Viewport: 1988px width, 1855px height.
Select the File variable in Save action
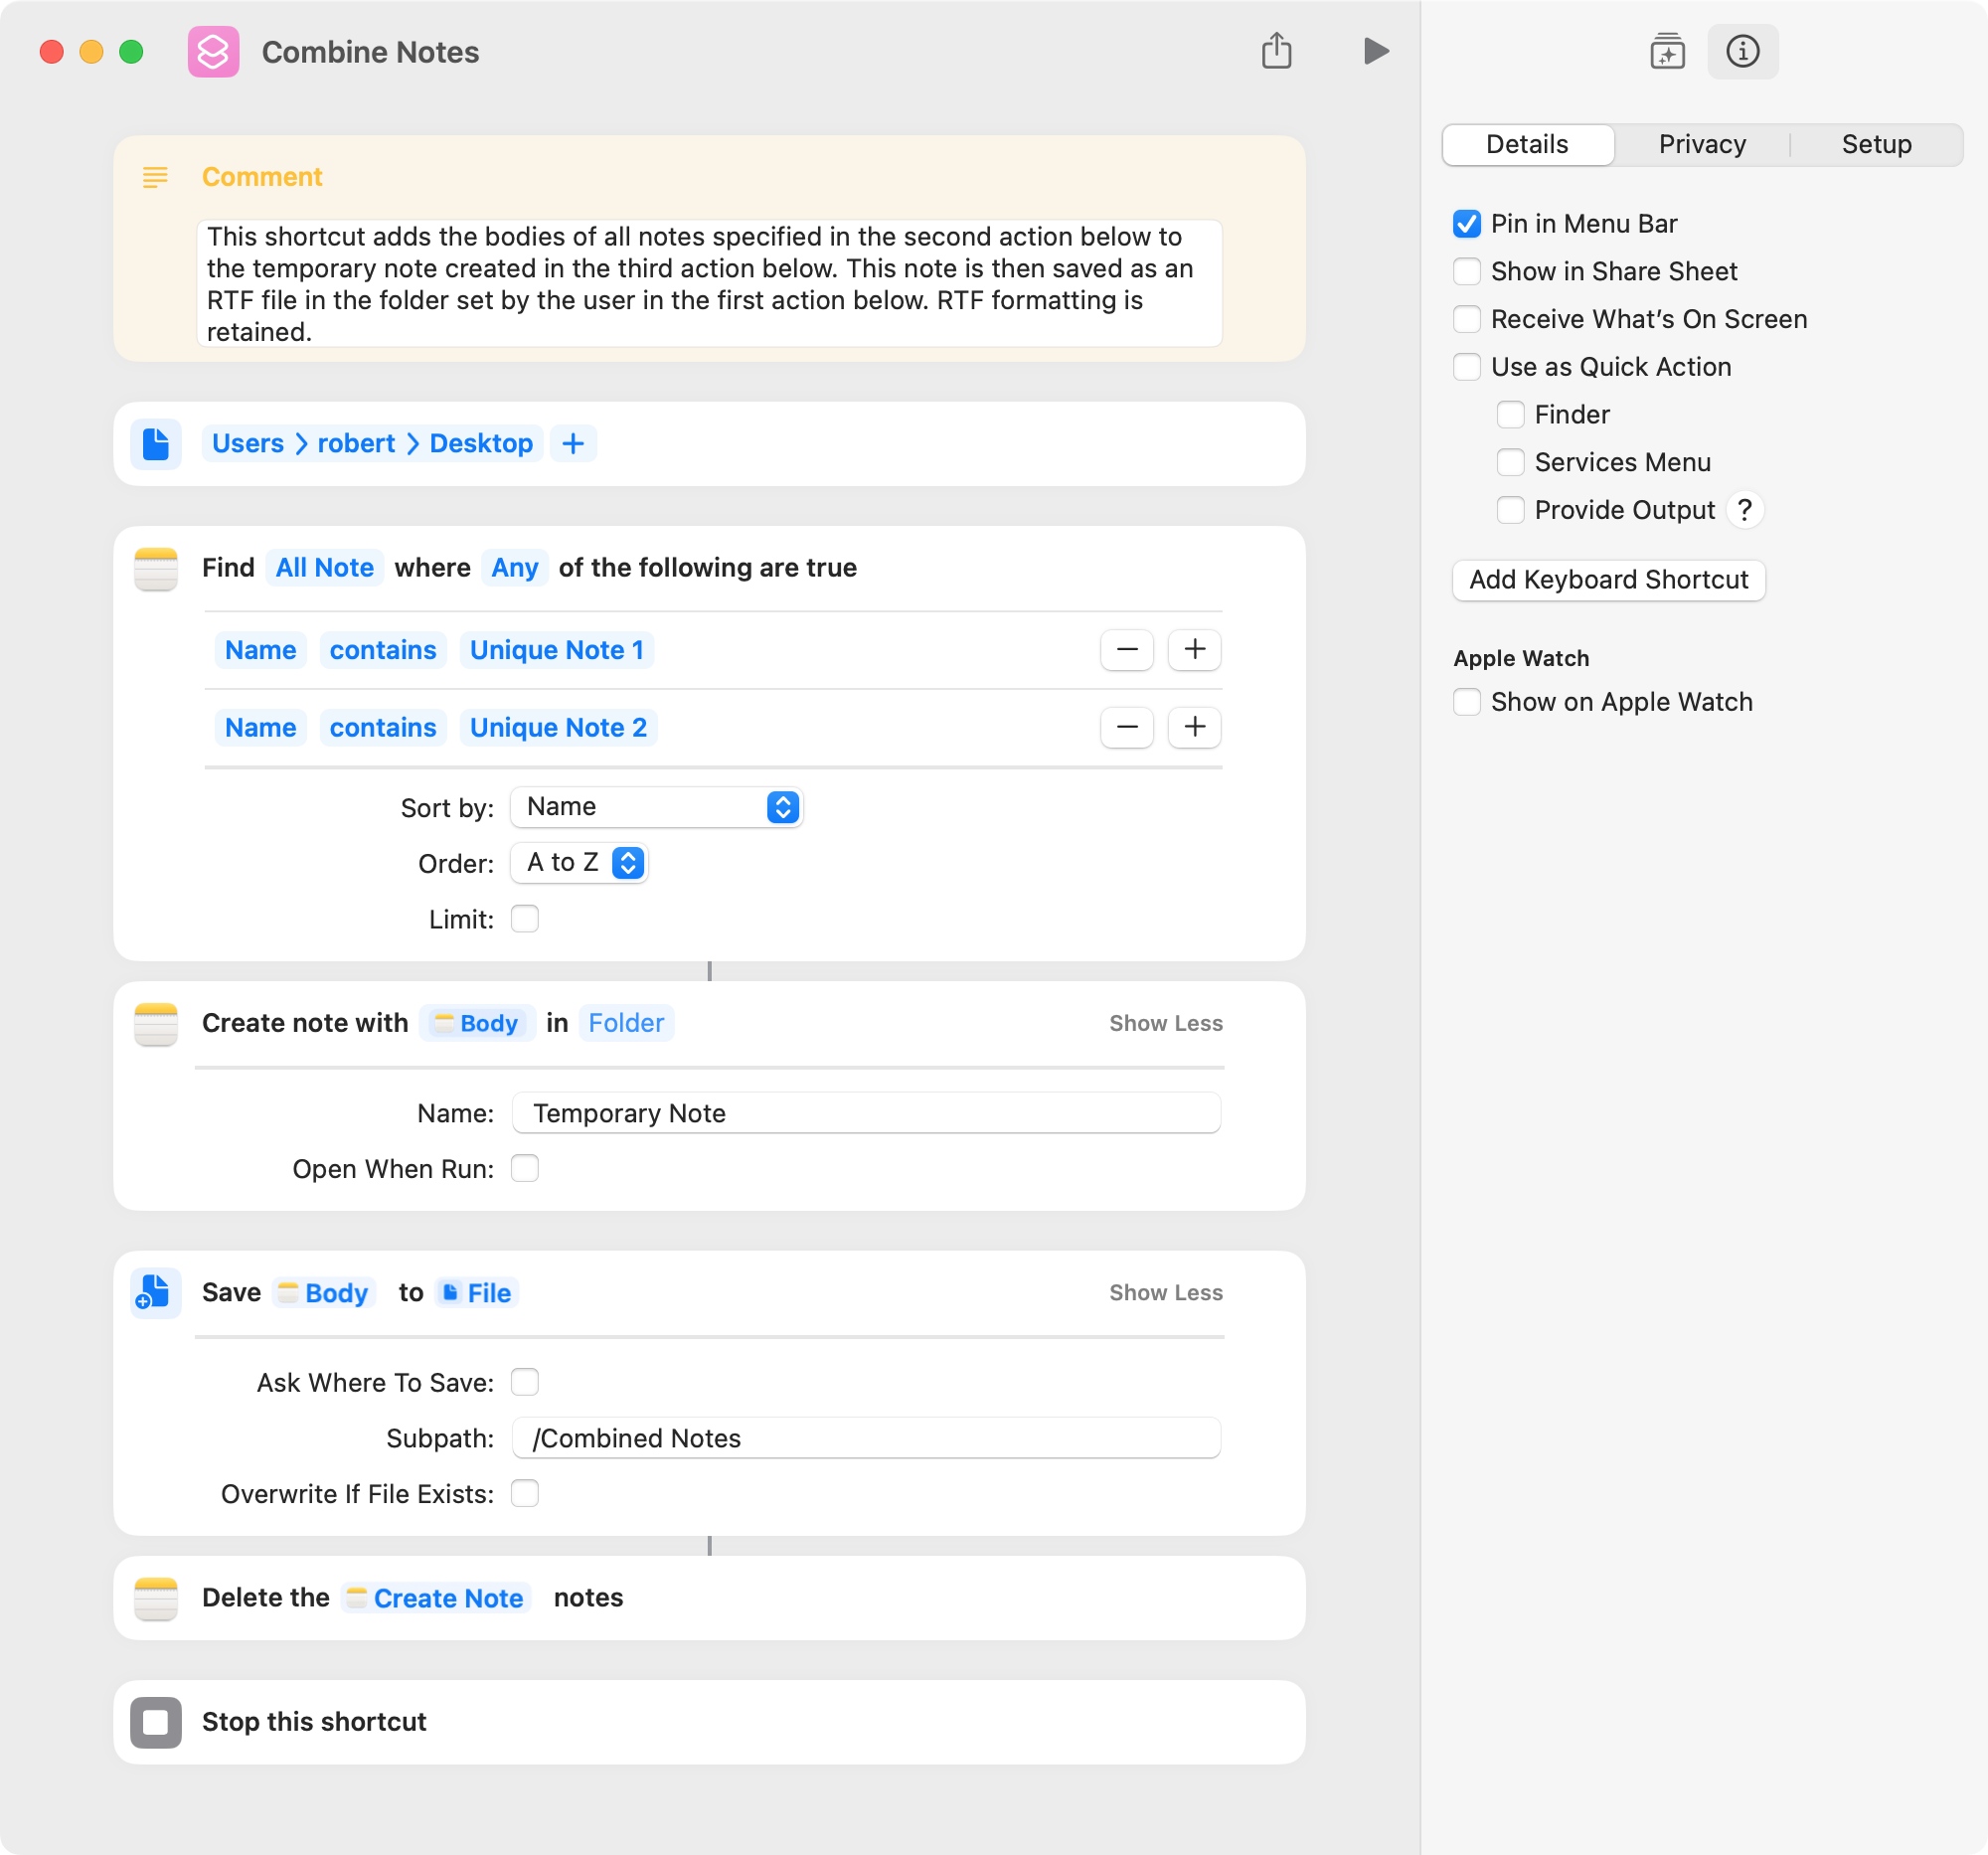click(477, 1292)
